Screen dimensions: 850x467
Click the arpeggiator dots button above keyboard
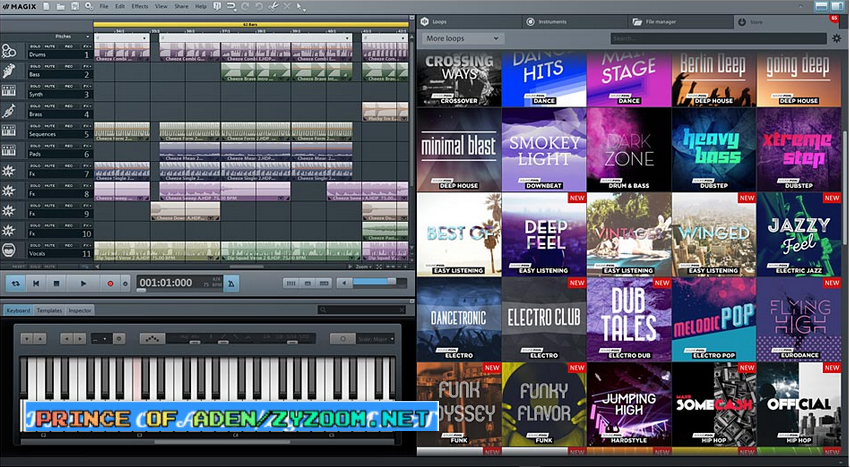tap(152, 338)
